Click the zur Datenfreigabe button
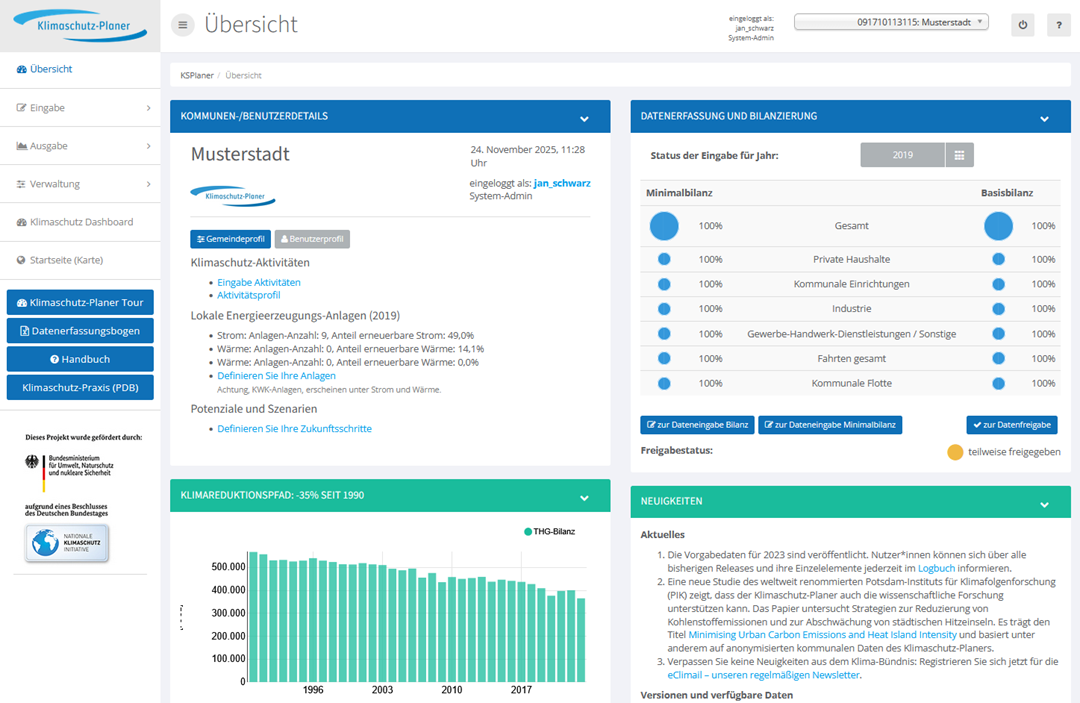This screenshot has width=1080, height=703. [x=1012, y=424]
